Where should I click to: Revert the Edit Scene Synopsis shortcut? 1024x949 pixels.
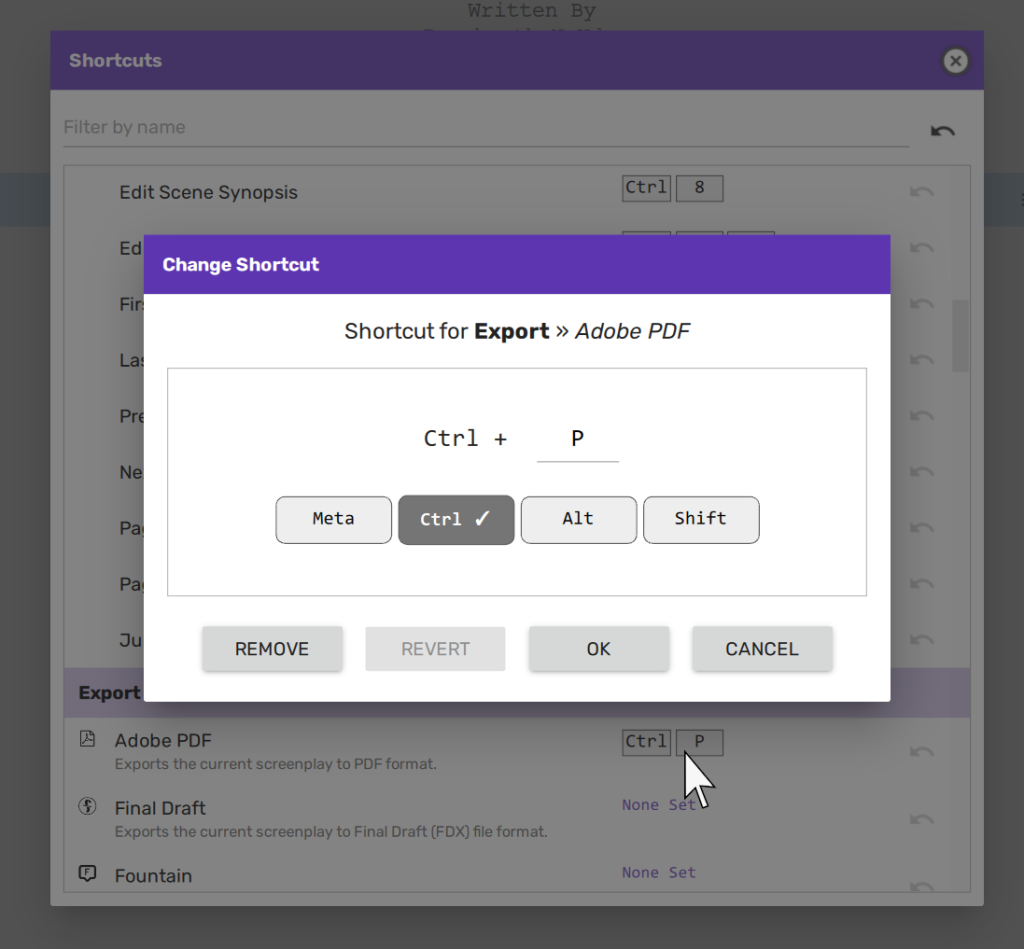[921, 192]
